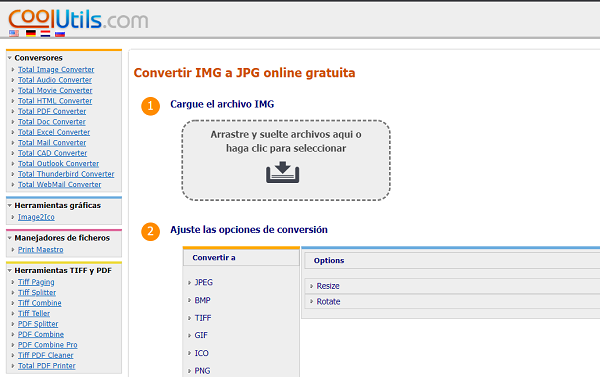Click the 'Convertir IMG a JPG online gratuita' heading
This screenshot has height=377, width=600.
tap(244, 73)
